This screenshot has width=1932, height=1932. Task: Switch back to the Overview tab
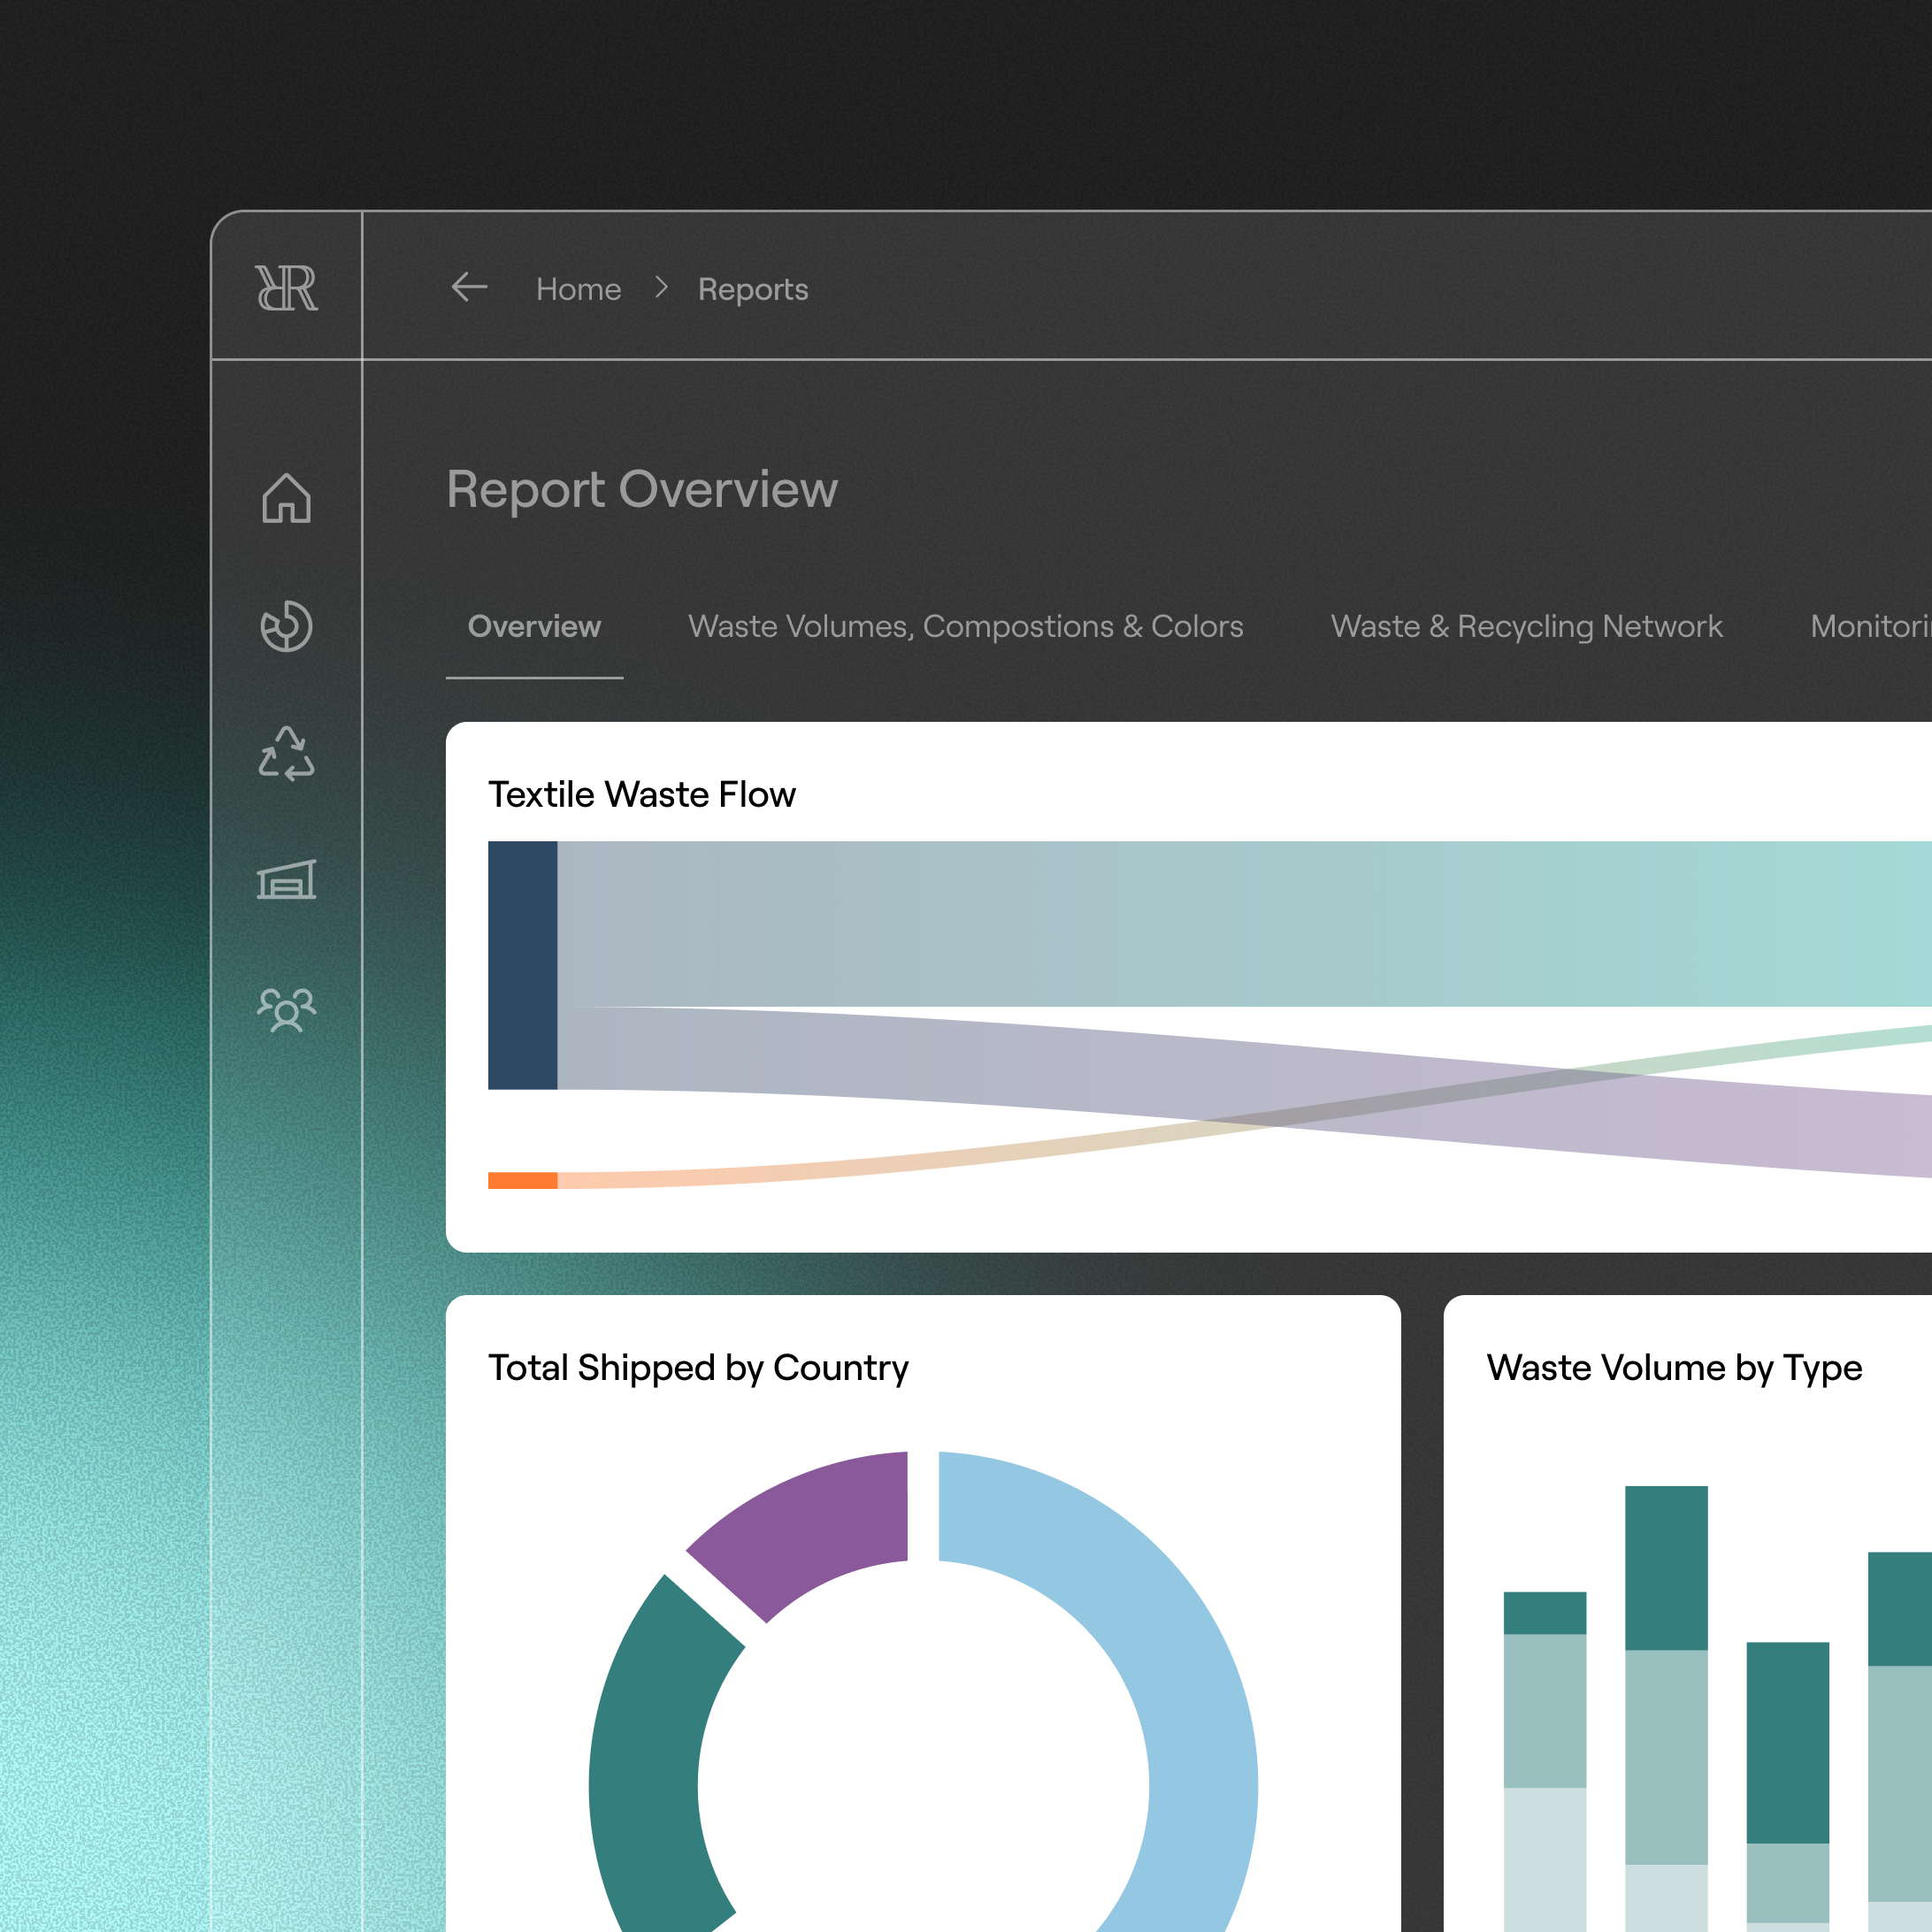tap(534, 627)
